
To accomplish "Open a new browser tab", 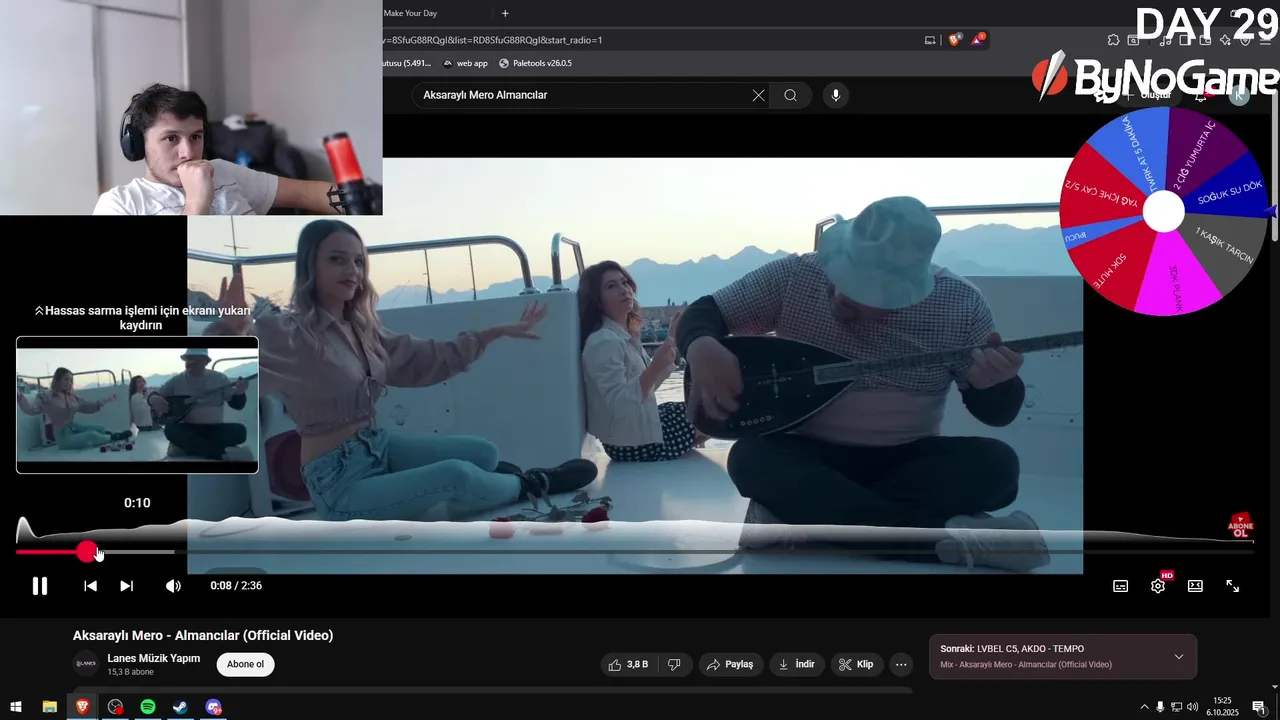I will tap(505, 13).
